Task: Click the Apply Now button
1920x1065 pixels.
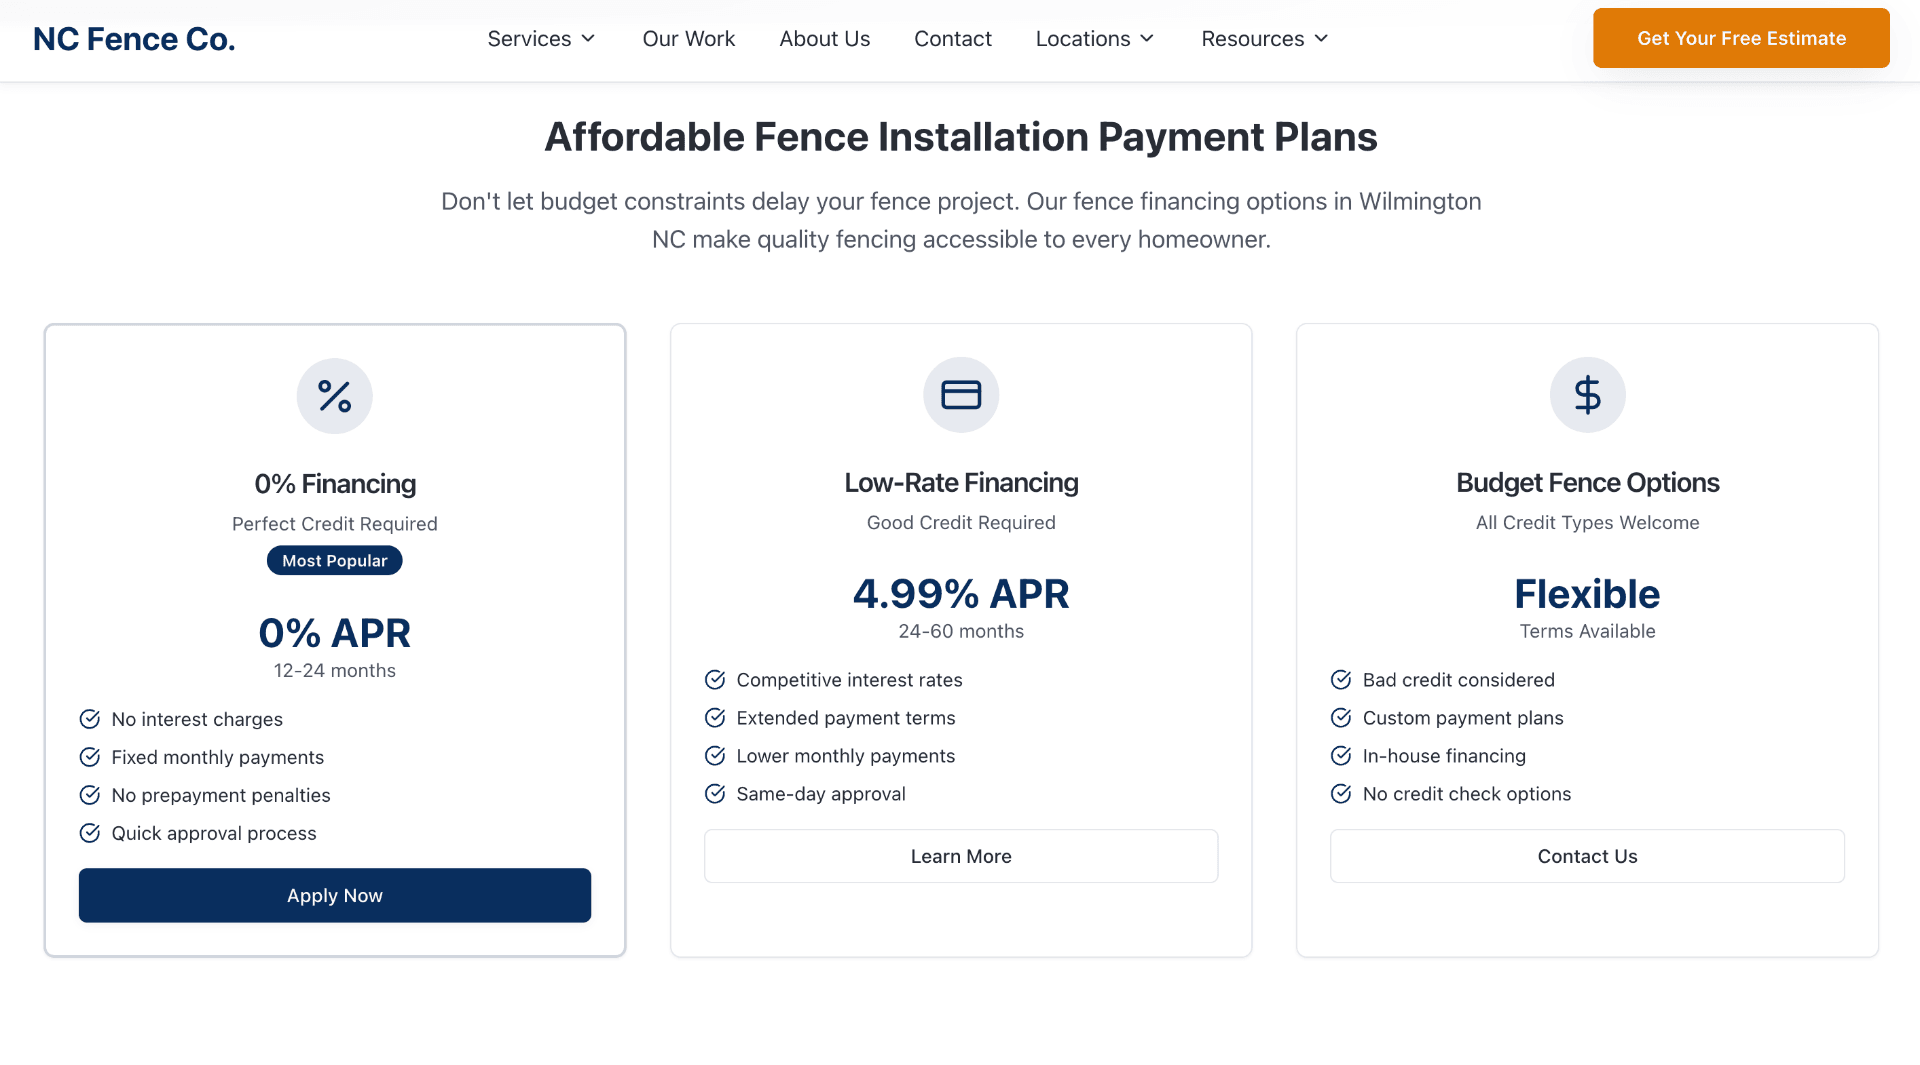Action: coord(334,895)
